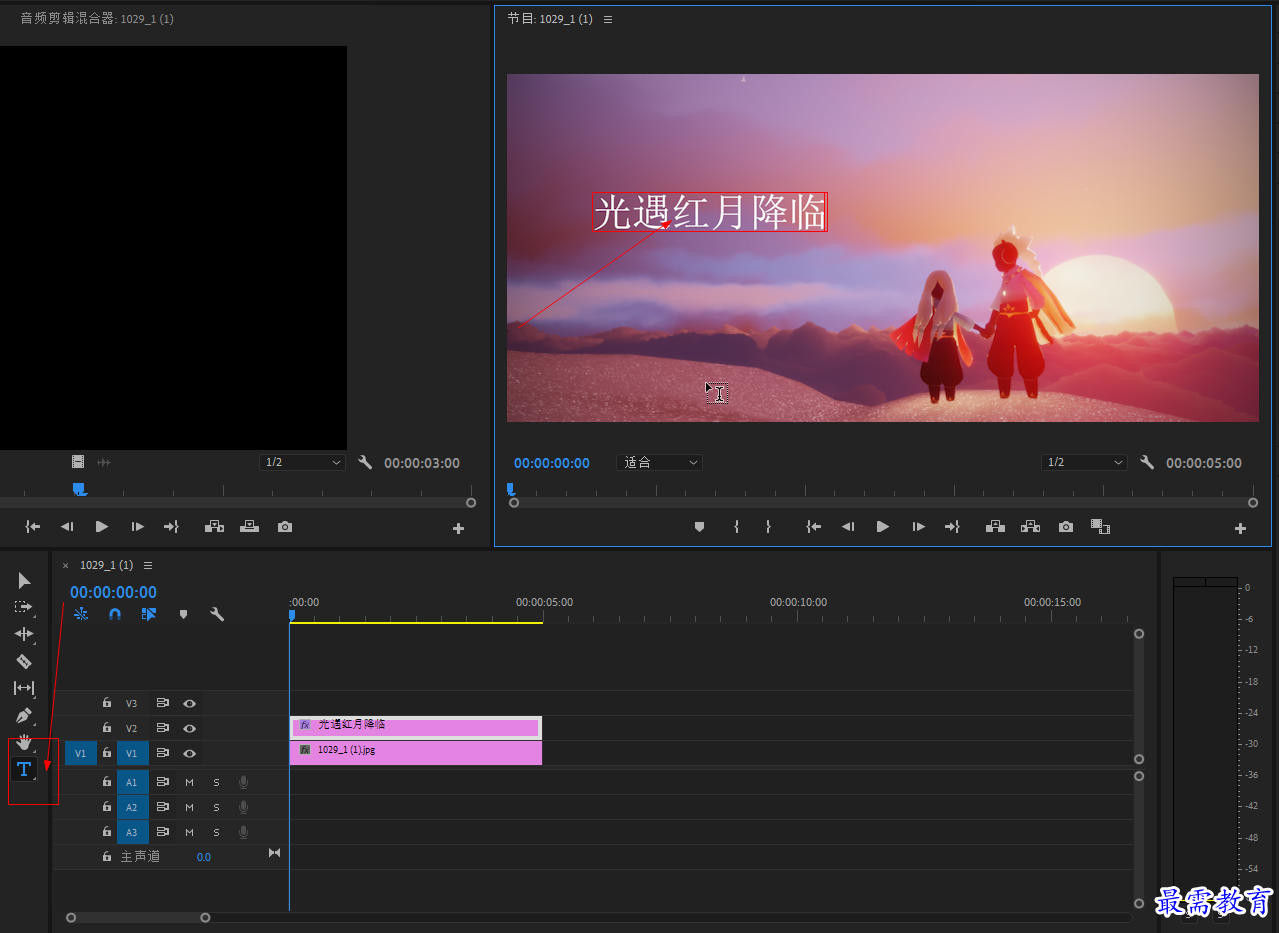
Task: Toggle sync lock on track A3
Action: [x=162, y=832]
